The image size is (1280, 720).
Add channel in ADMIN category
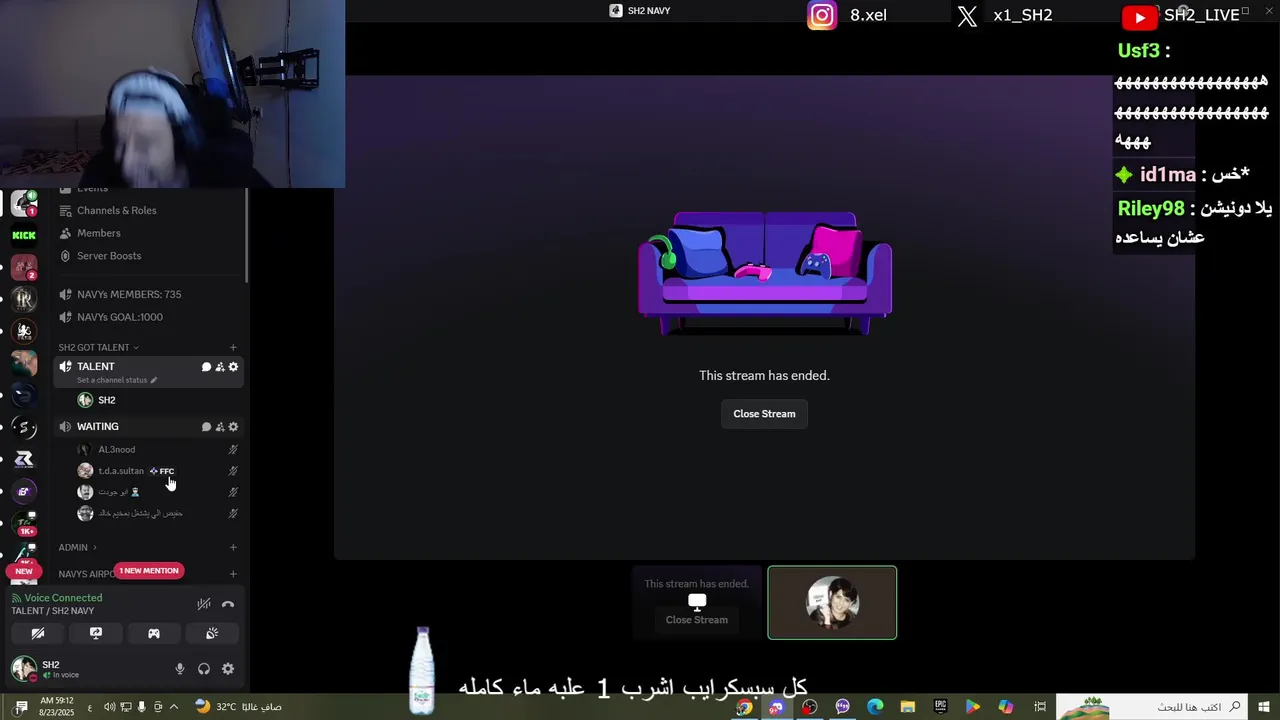[233, 547]
